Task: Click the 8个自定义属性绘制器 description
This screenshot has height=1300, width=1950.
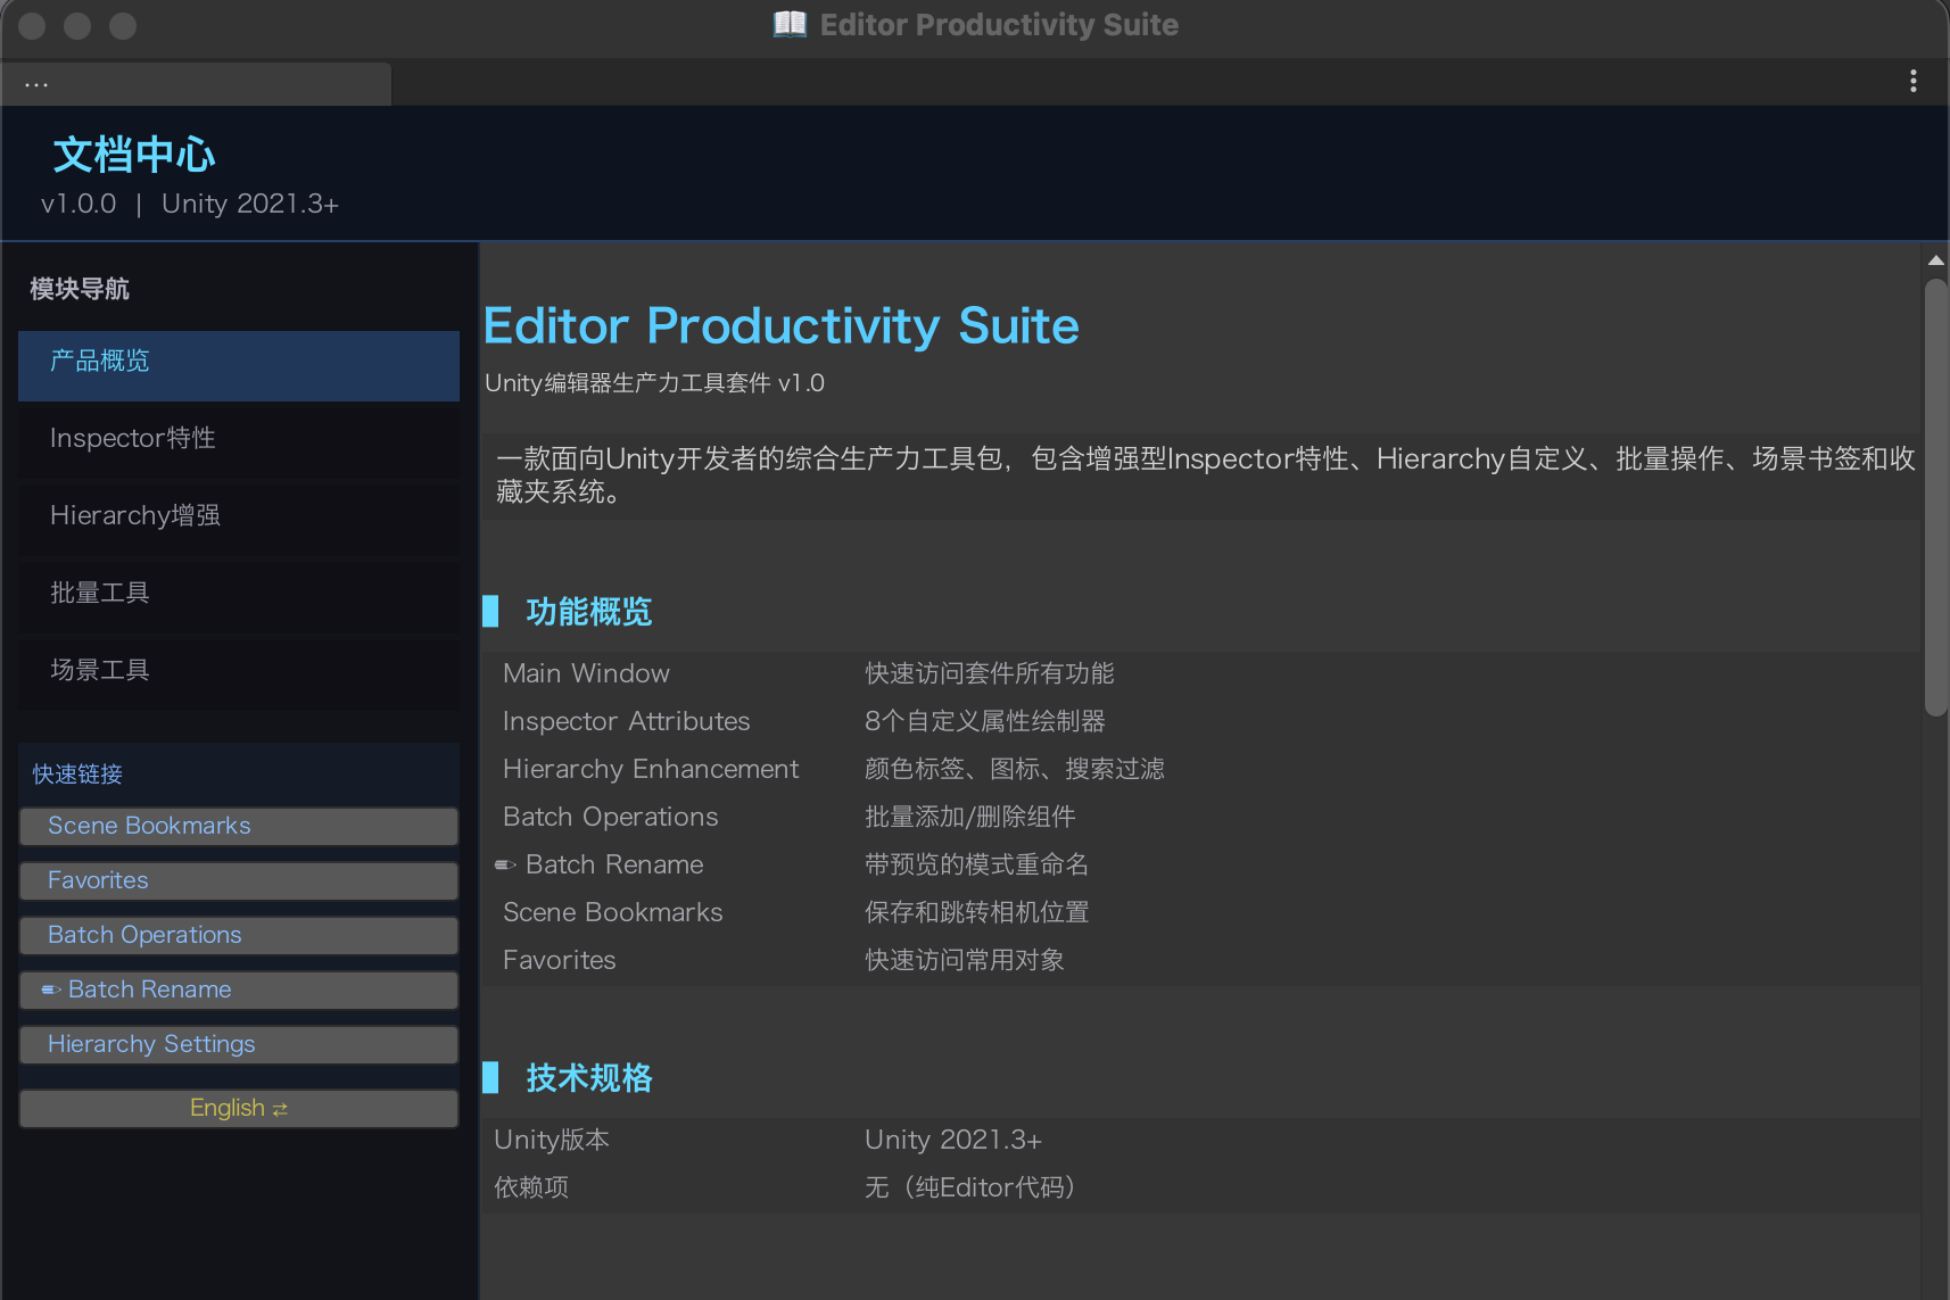Action: click(x=985, y=722)
